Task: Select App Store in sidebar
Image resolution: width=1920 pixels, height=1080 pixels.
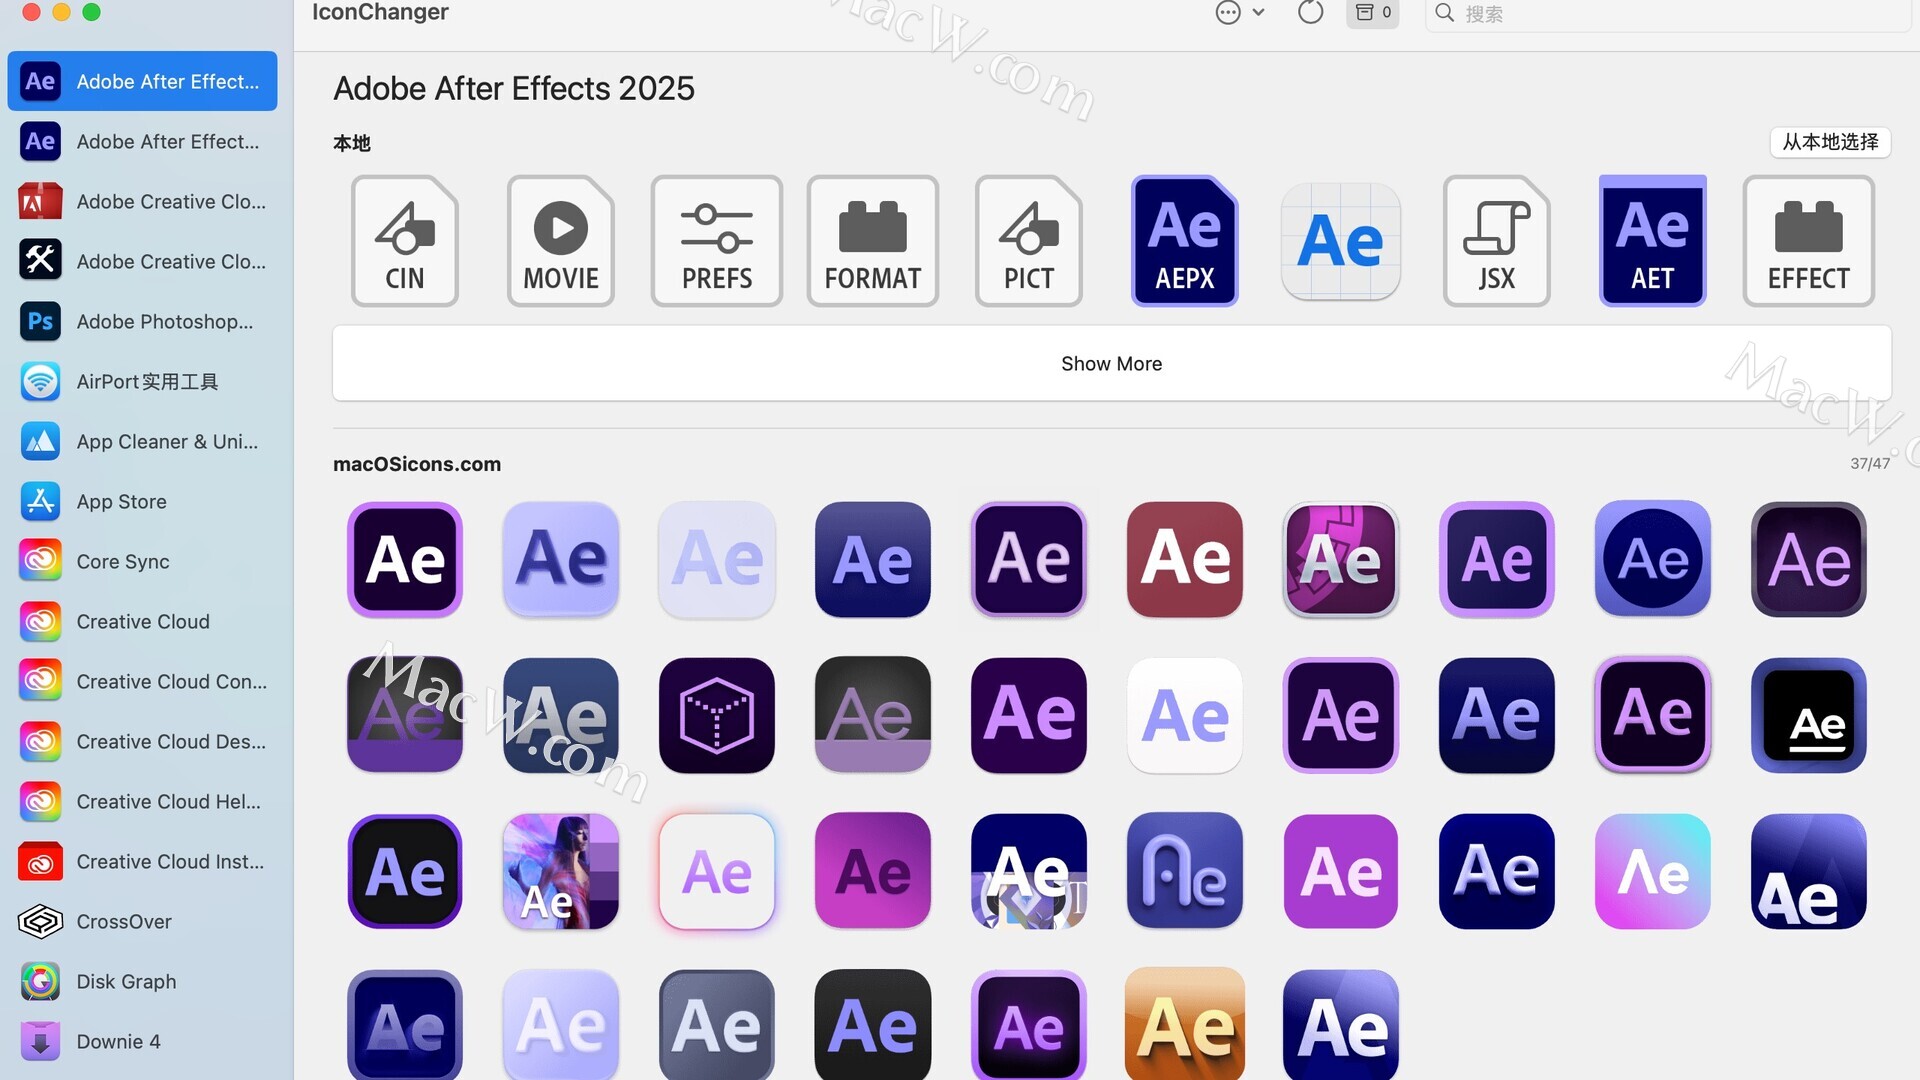Action: 142,501
